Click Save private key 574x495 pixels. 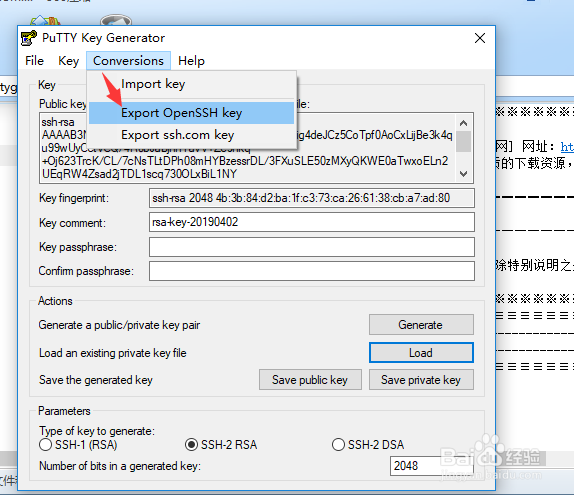(421, 380)
